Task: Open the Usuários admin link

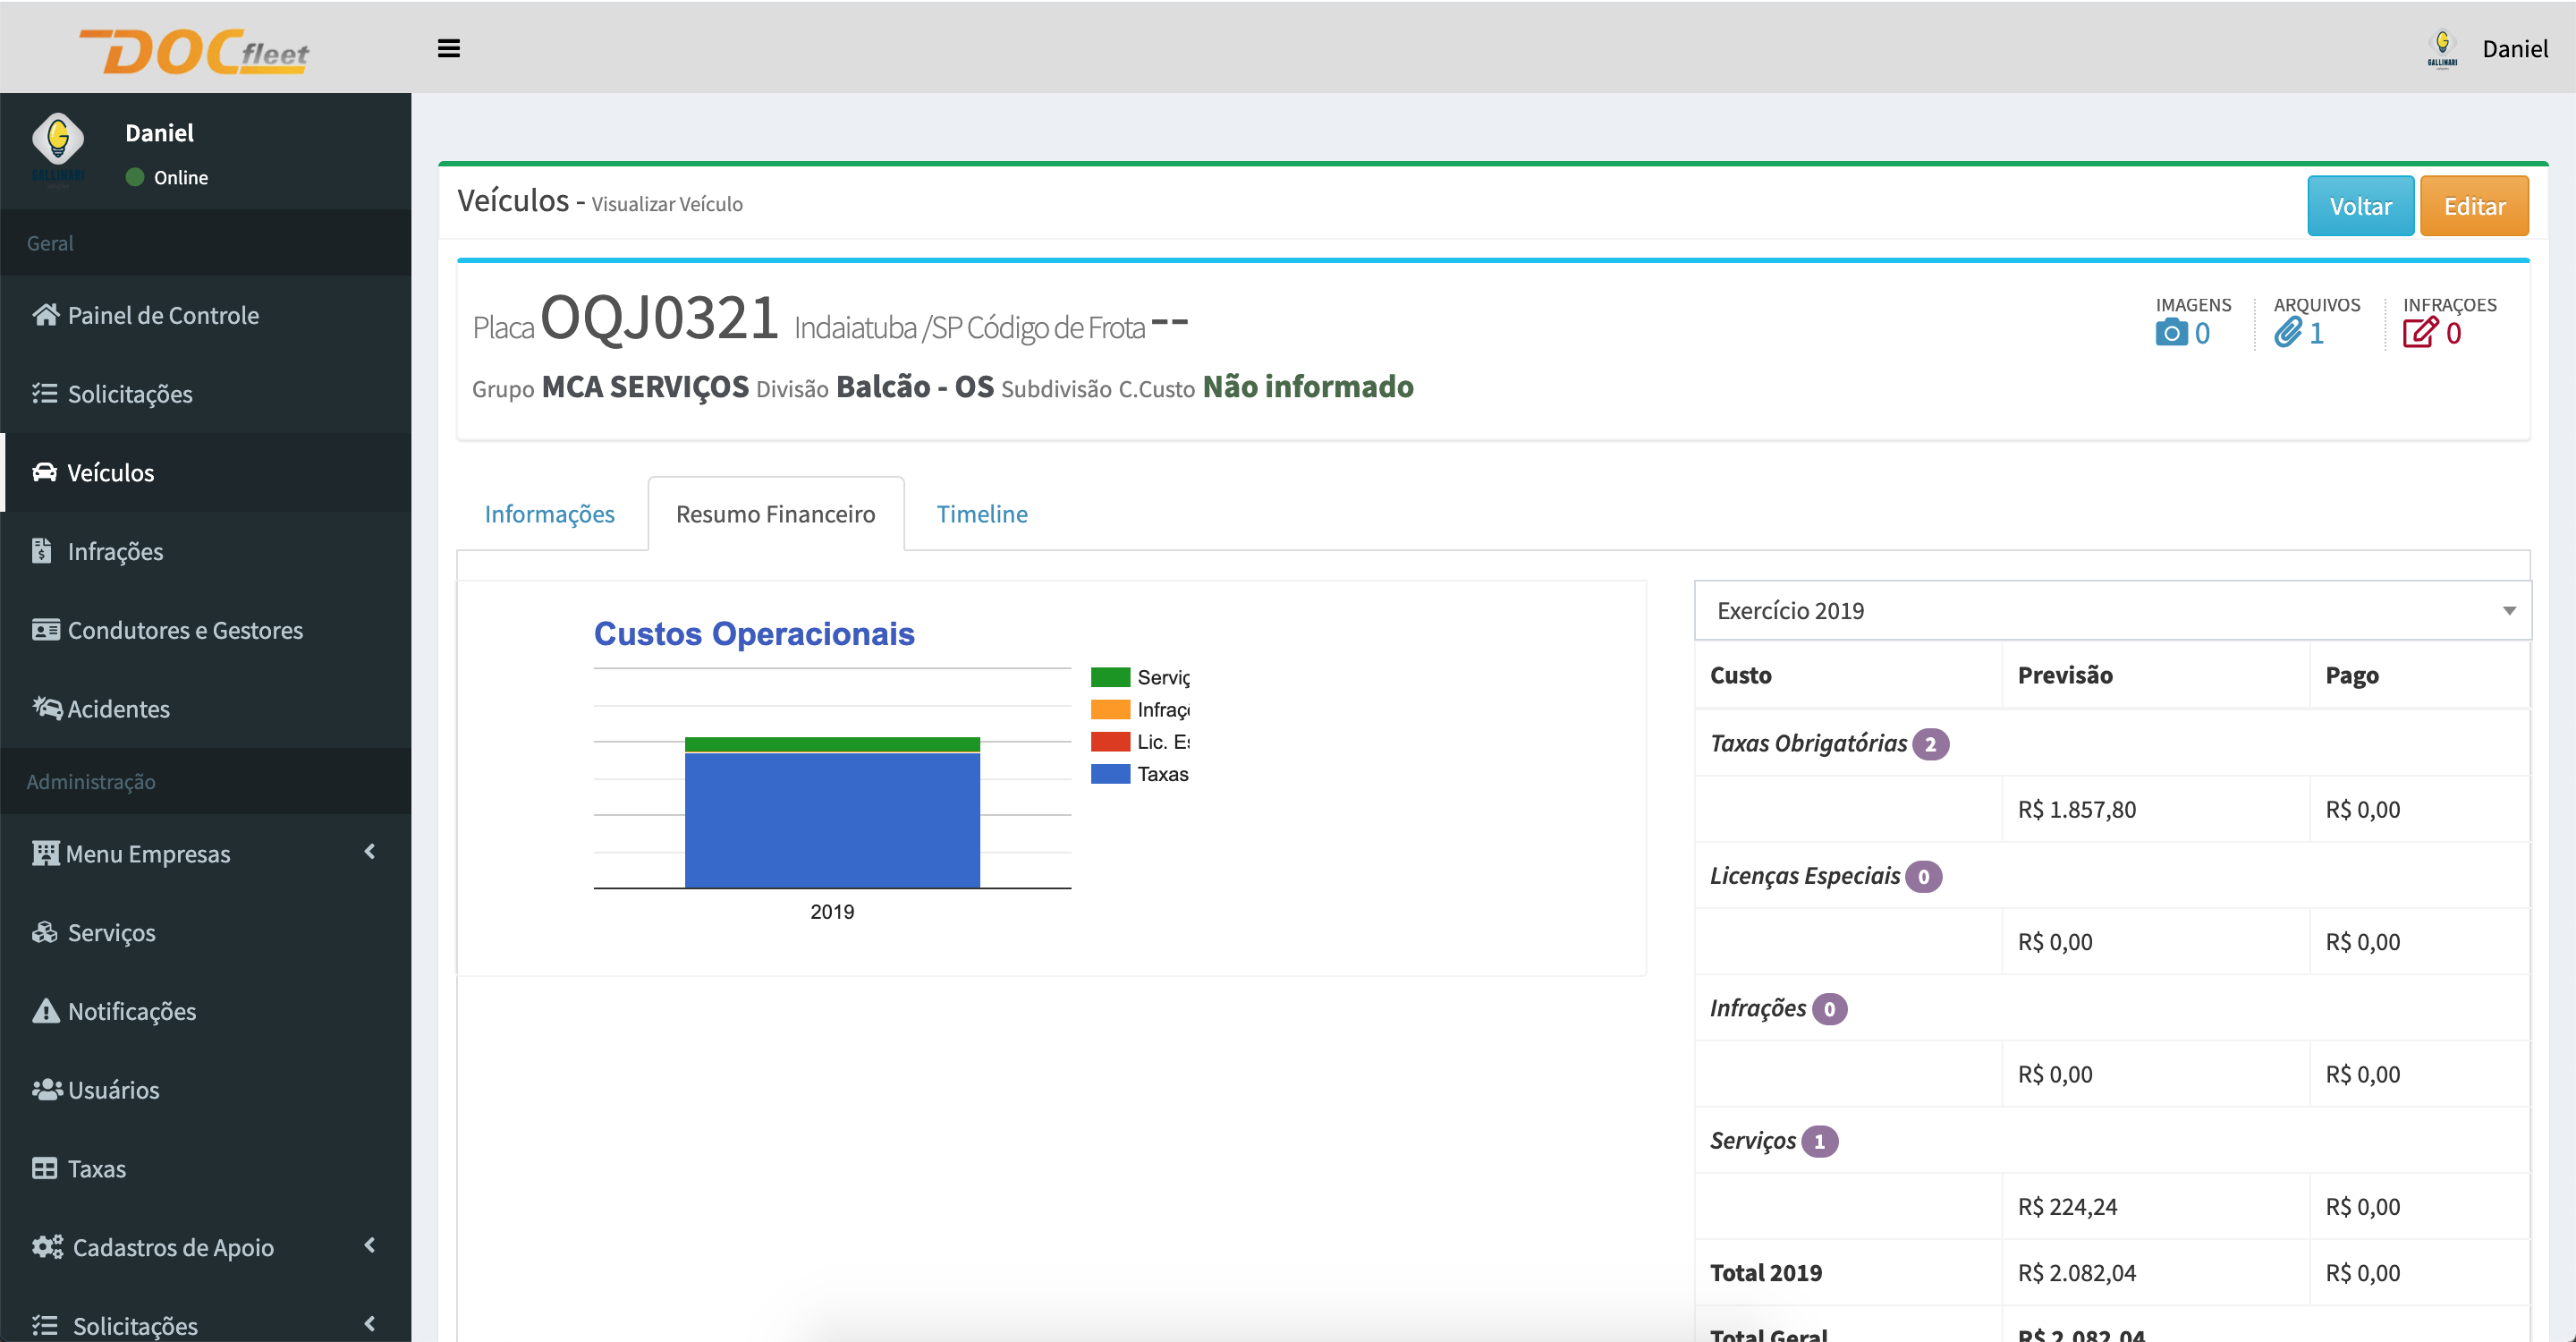Action: [206, 1089]
